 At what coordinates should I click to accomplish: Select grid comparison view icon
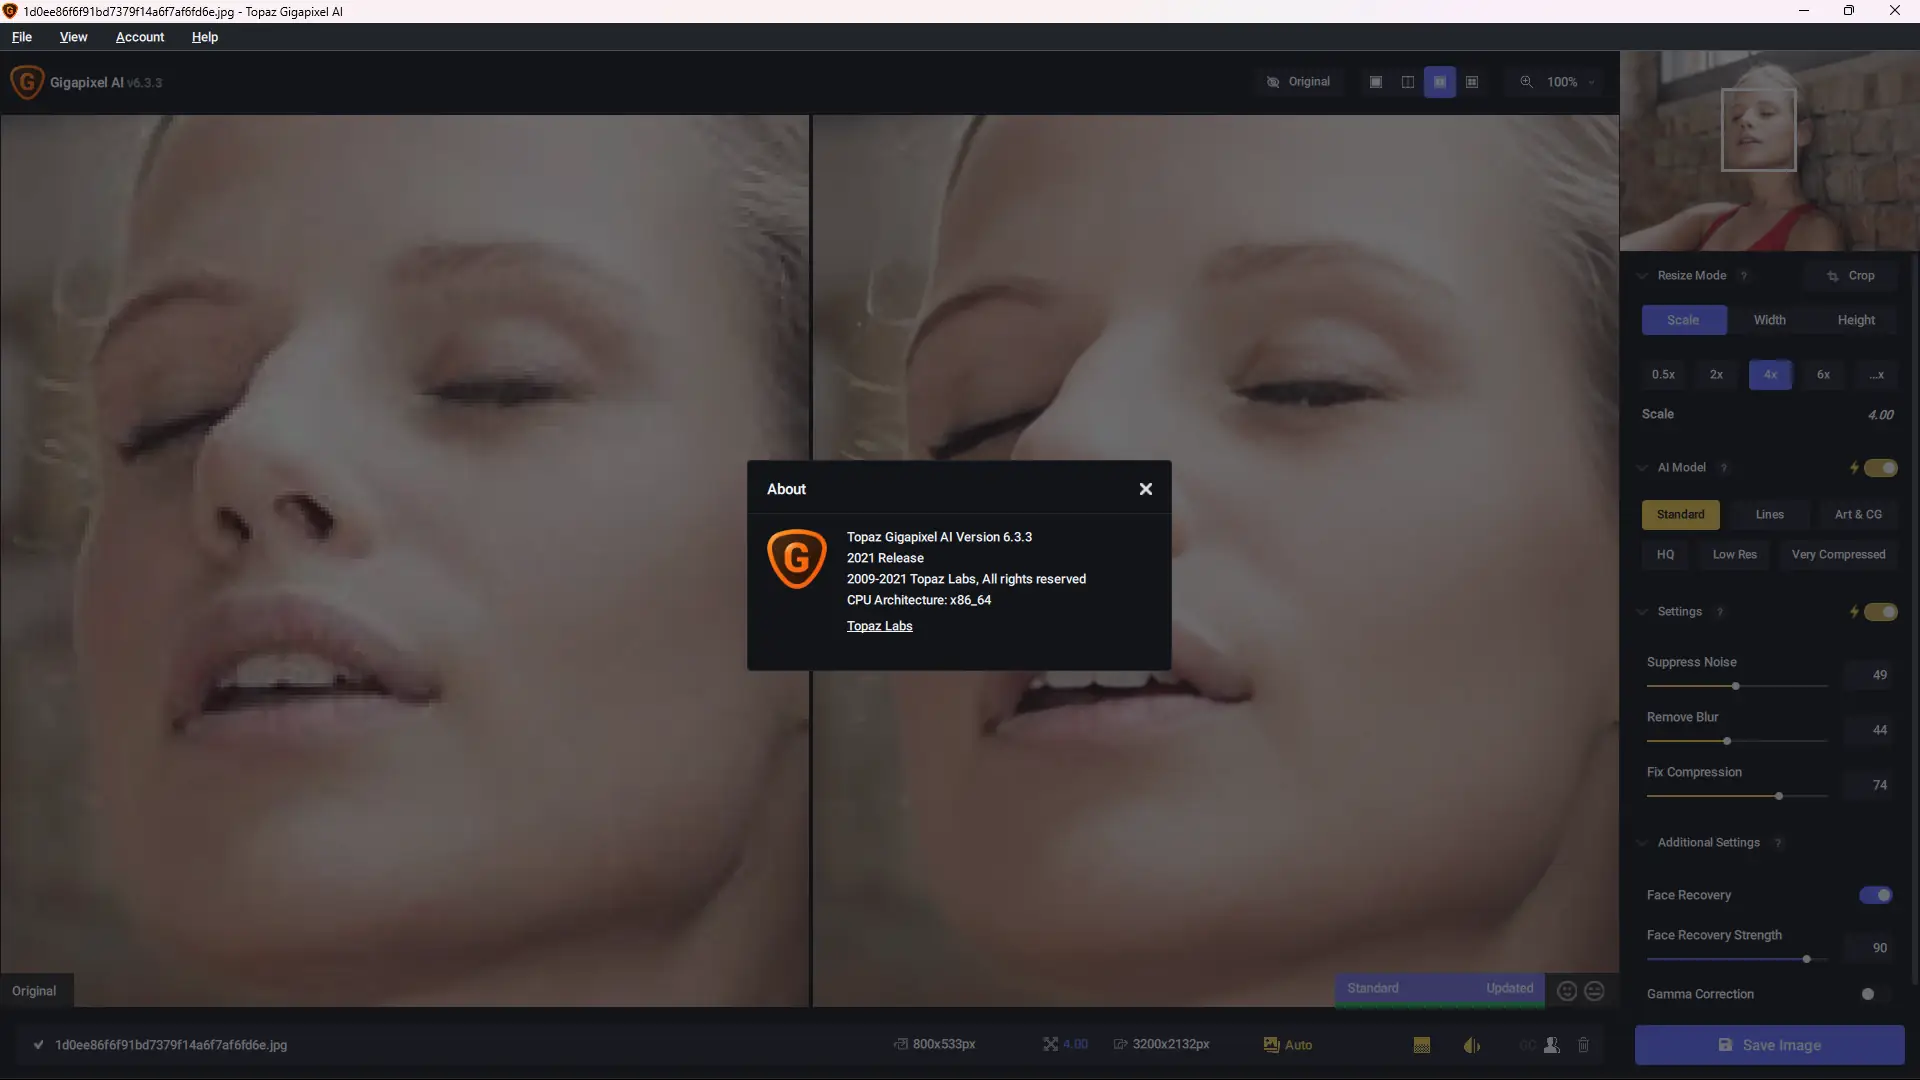pos(1472,82)
